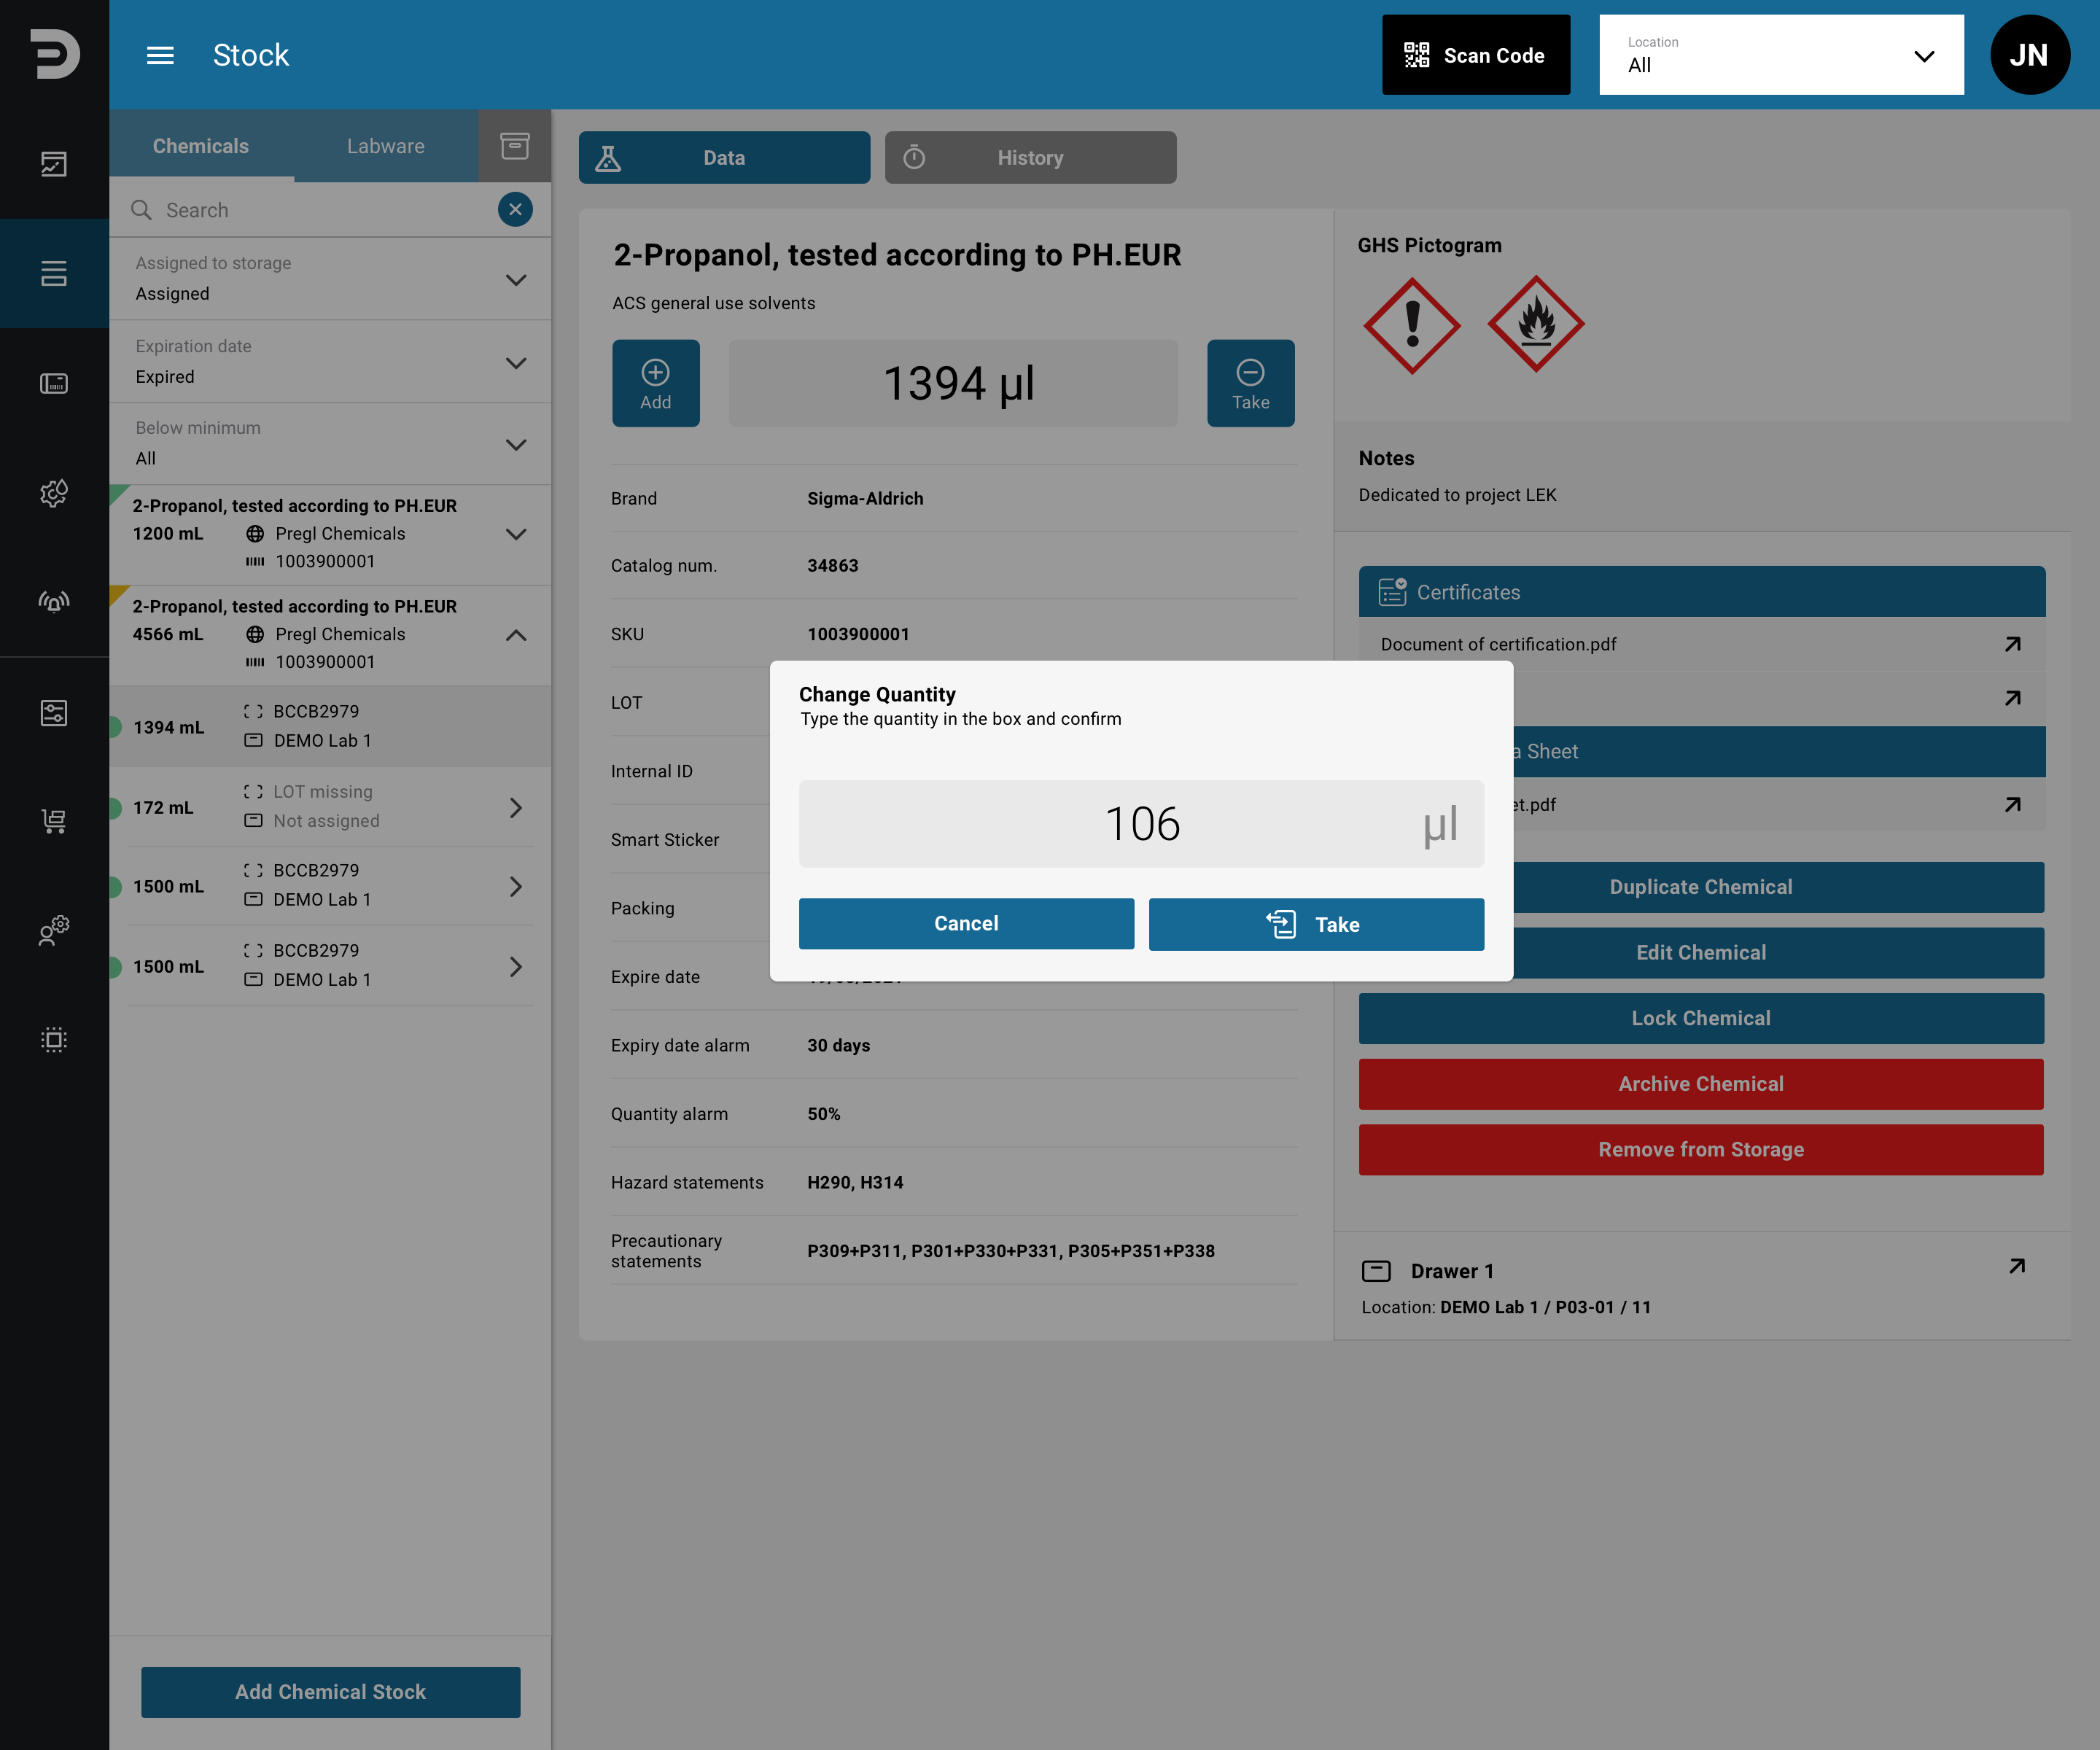Click Remove from Storage button
The height and width of the screenshot is (1750, 2100).
pos(1700,1150)
